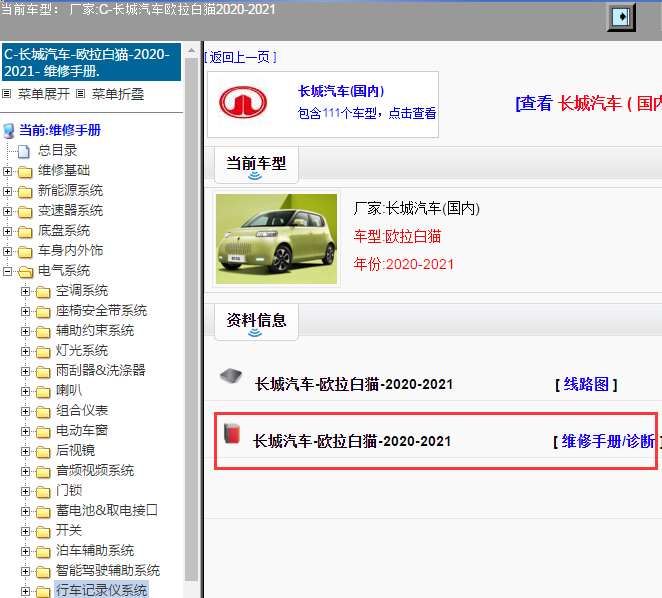
Task: Select the 音频视频系统 tree item
Action: pyautogui.click(x=95, y=470)
